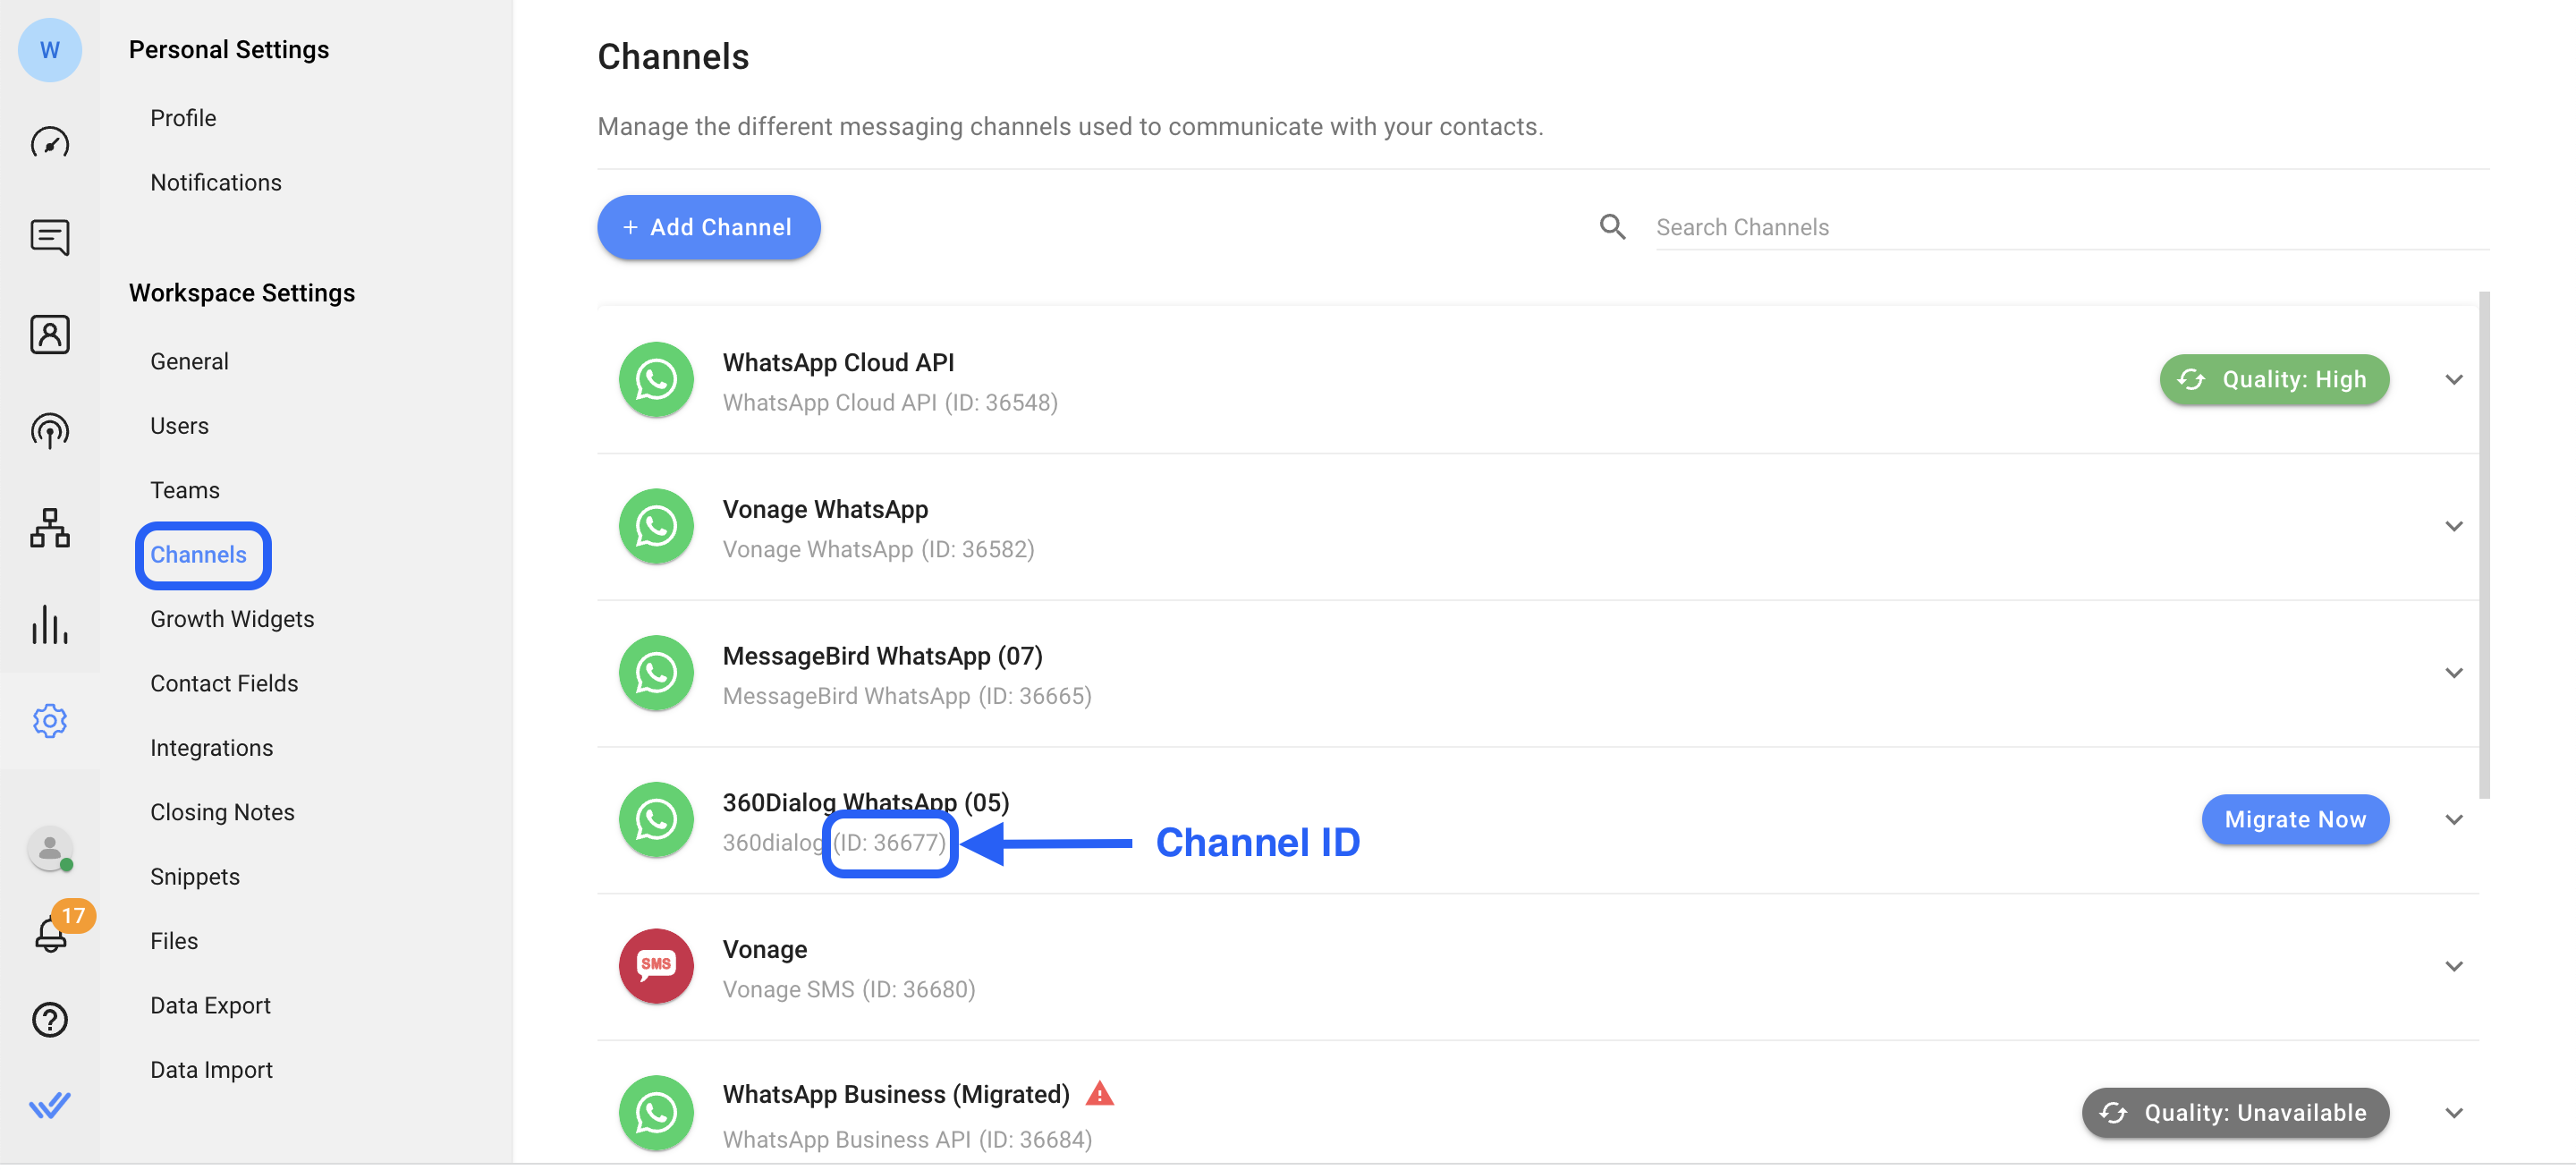
Task: Focus the Search Channels field
Action: [x=2072, y=228]
